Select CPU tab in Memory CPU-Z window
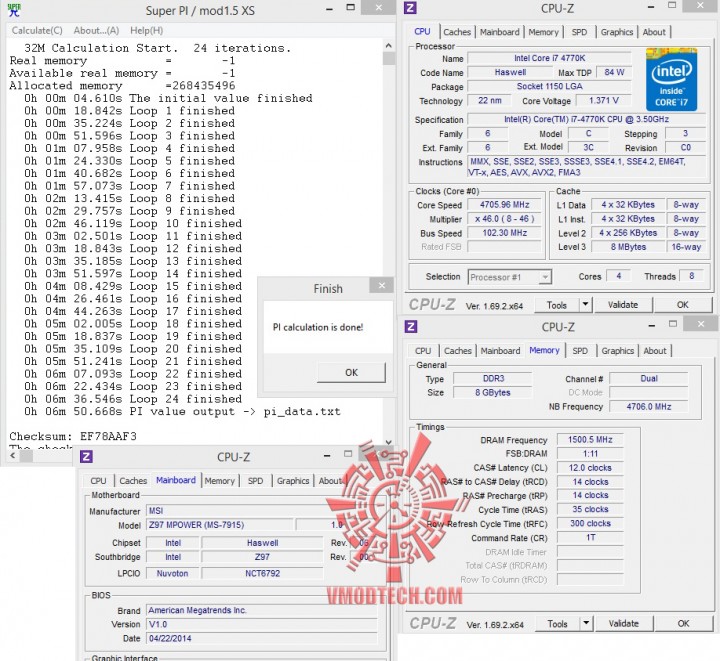720x661 pixels. 423,351
